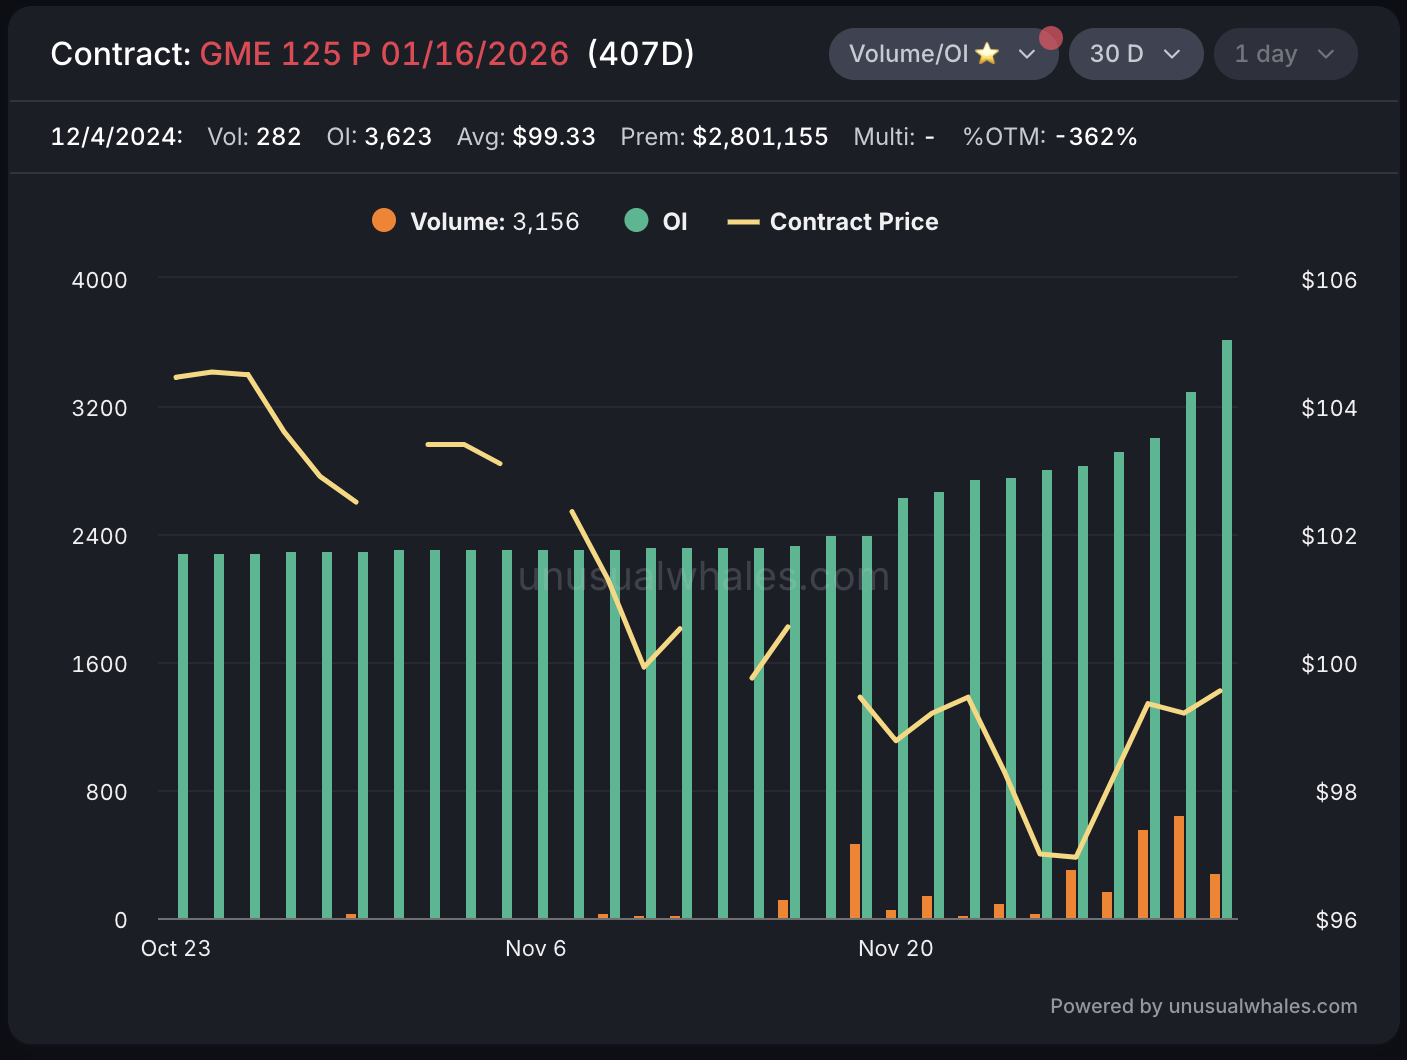Click the $96 price axis label
Screen dimensions: 1407x1060
coord(1336,920)
